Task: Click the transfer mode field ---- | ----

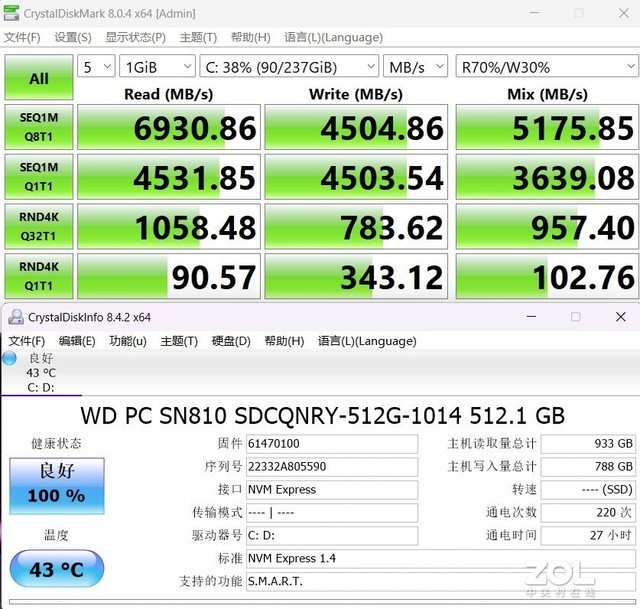Action: click(x=332, y=512)
